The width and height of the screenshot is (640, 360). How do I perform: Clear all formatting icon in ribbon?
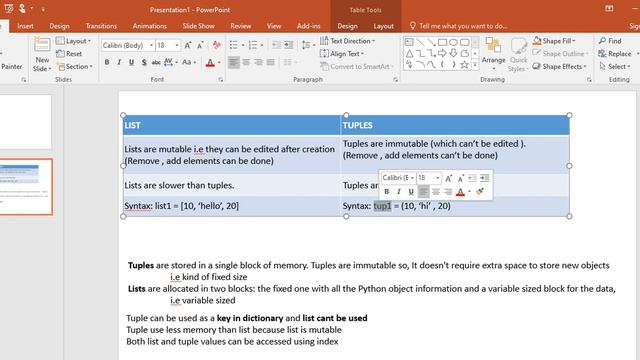[x=216, y=45]
